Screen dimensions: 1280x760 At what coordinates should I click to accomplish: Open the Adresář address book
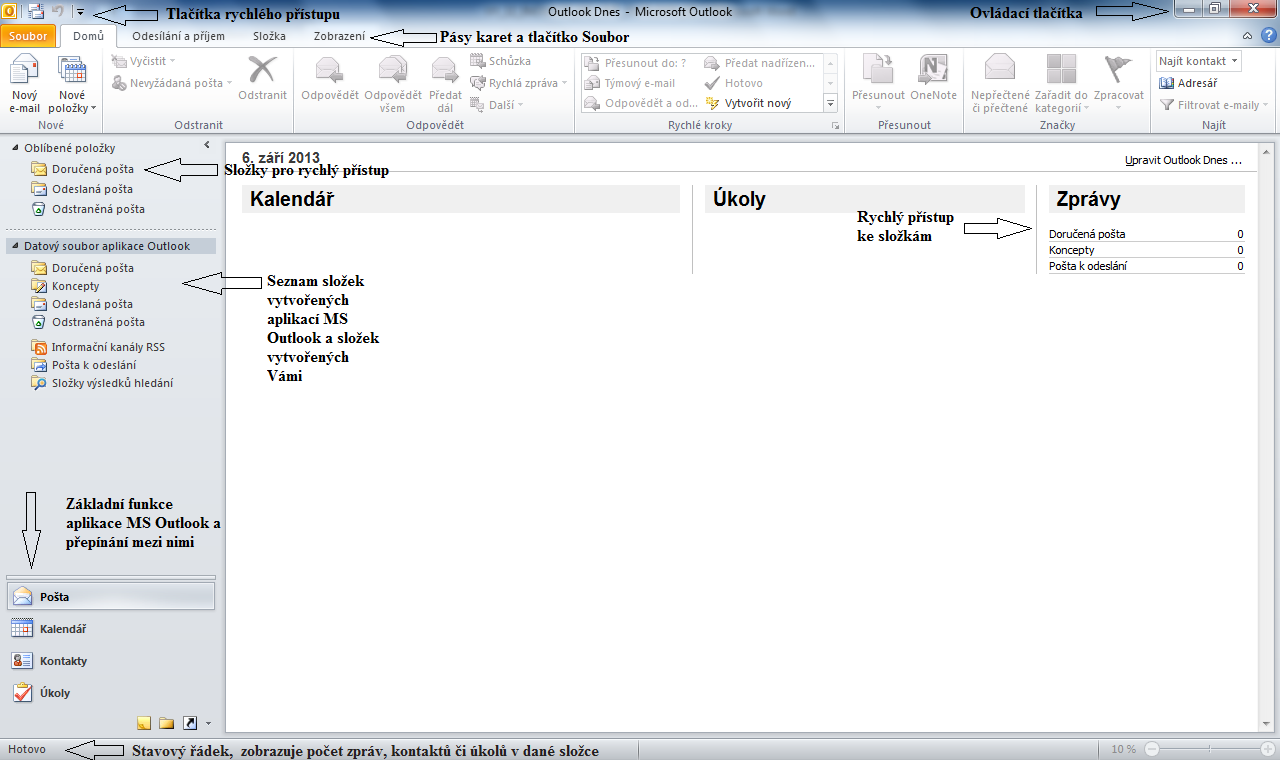tap(1188, 83)
